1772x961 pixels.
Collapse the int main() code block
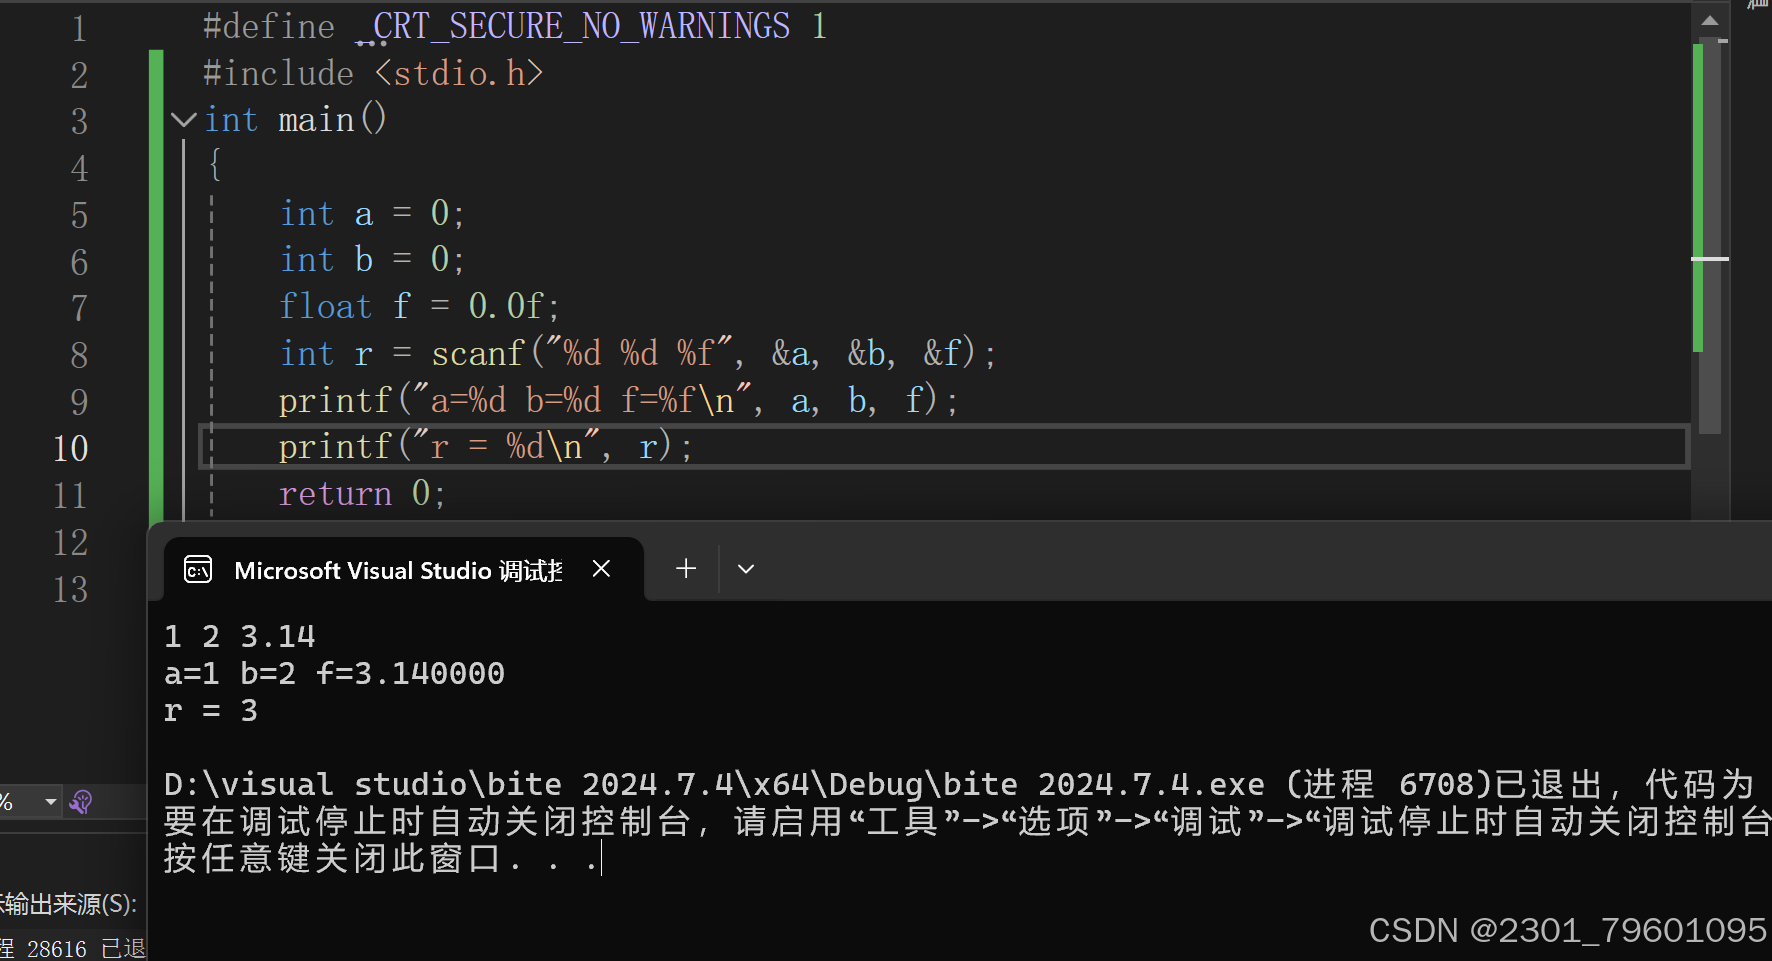(x=183, y=120)
